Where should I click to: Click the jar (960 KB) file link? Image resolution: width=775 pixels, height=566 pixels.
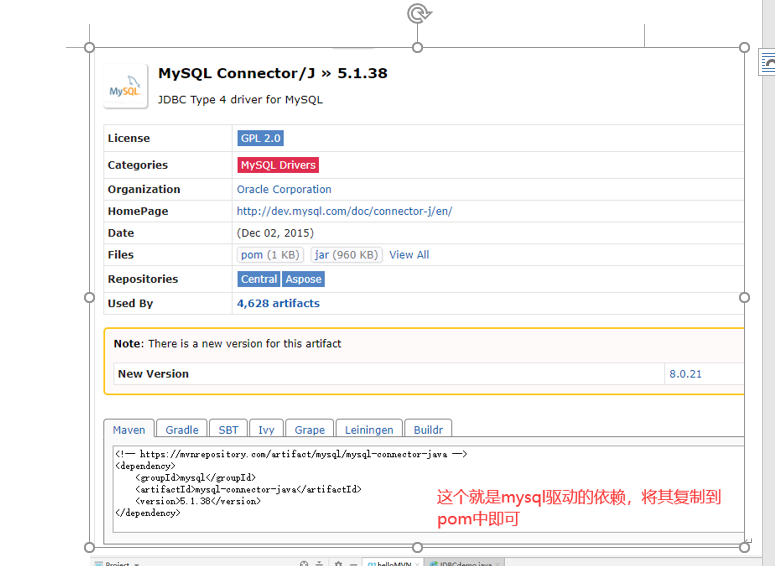346,255
